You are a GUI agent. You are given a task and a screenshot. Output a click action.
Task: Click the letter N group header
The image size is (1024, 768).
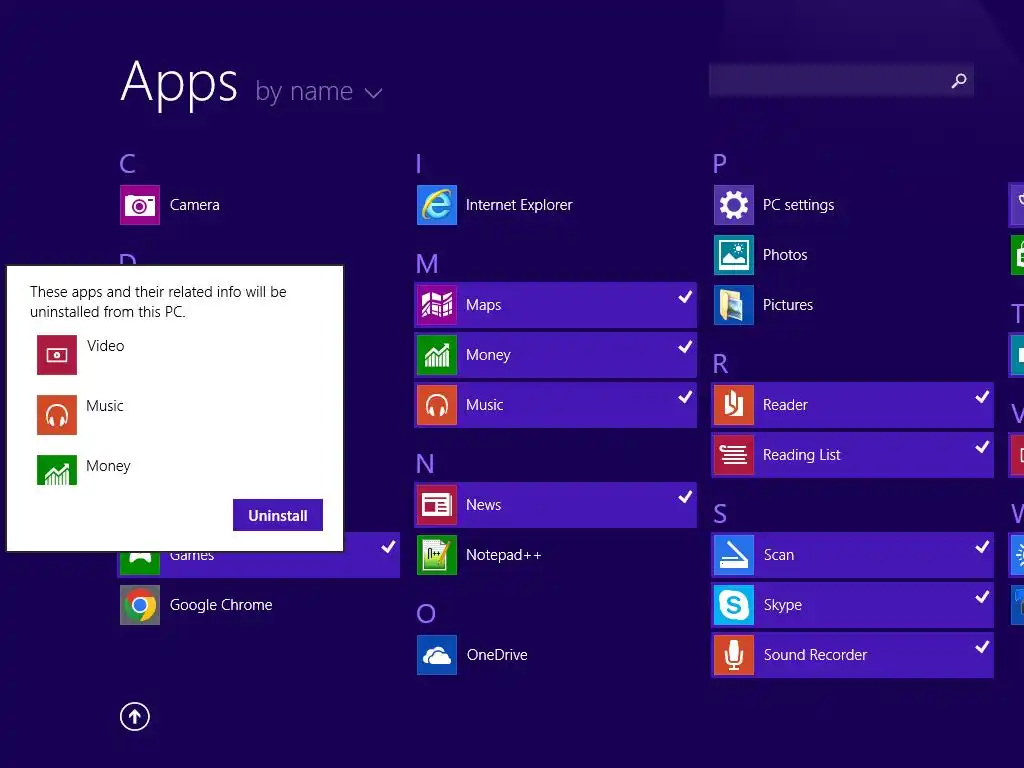pos(425,464)
